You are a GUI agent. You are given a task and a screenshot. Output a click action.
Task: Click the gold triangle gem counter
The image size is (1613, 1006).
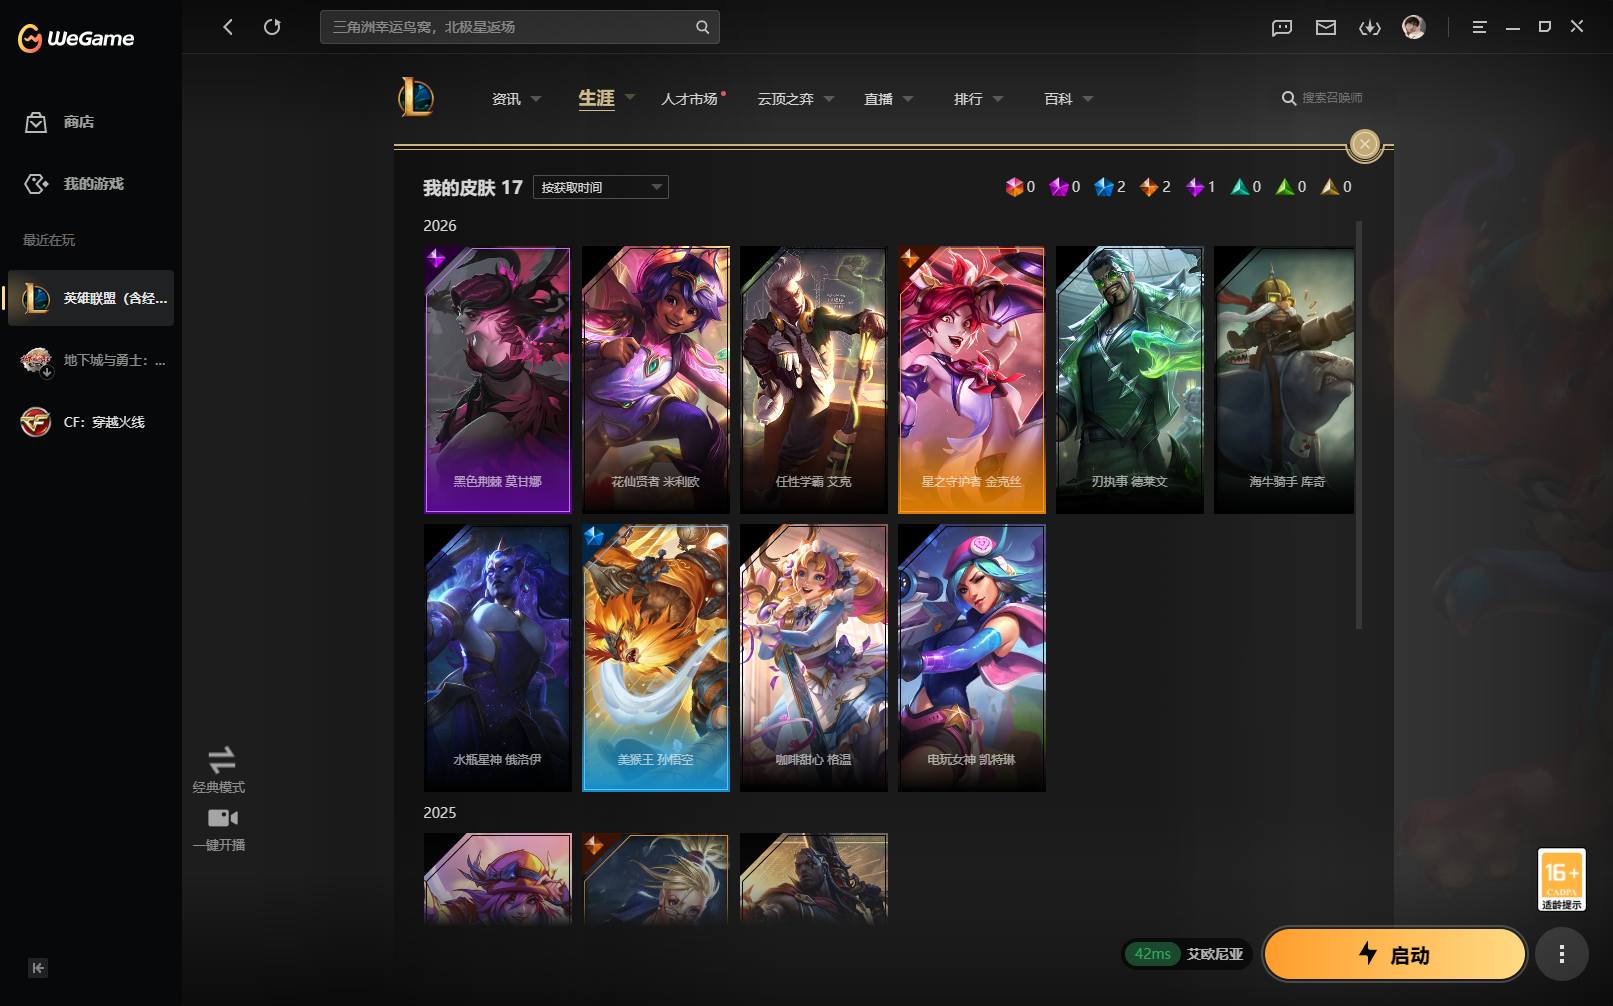[x=1336, y=187]
